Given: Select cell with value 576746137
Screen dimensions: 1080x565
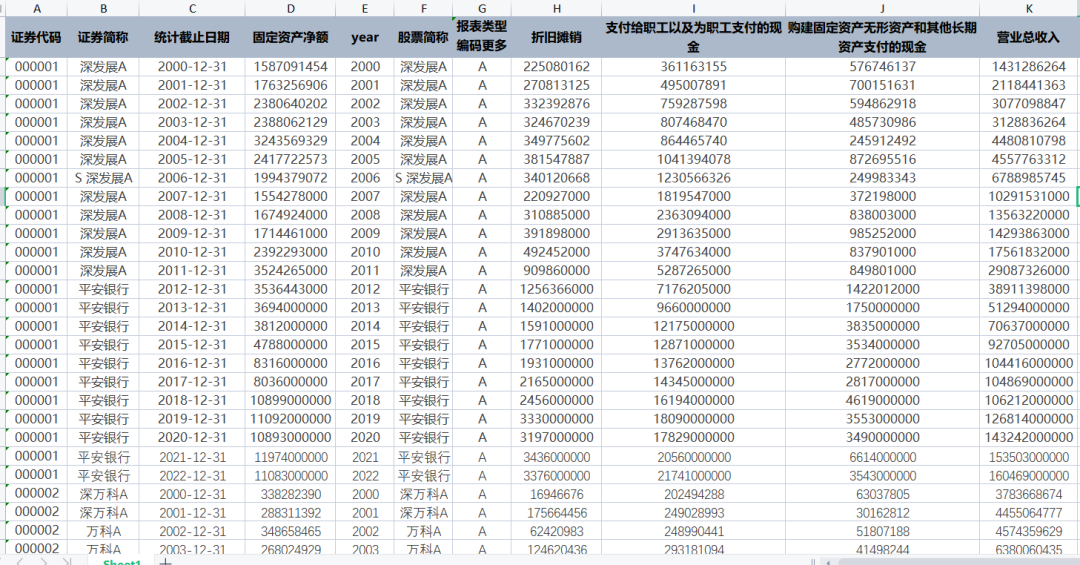Looking at the screenshot, I should tap(882, 67).
